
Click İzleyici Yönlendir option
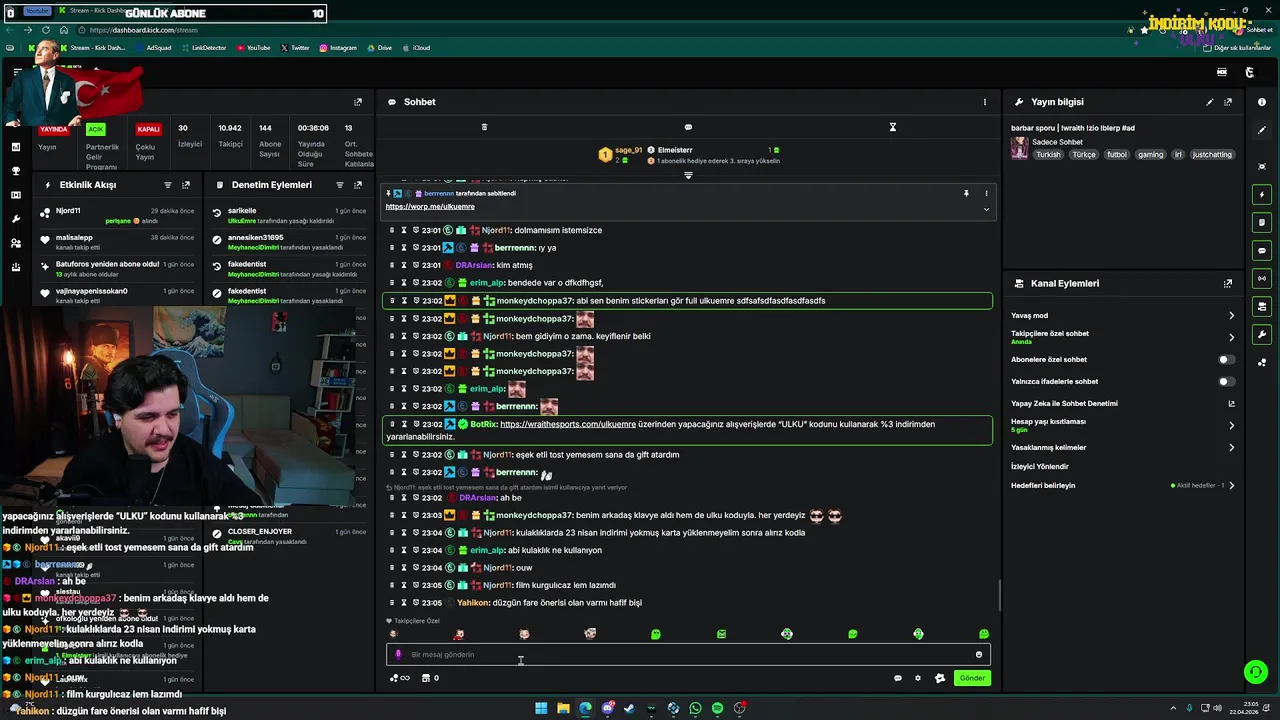1040,466
